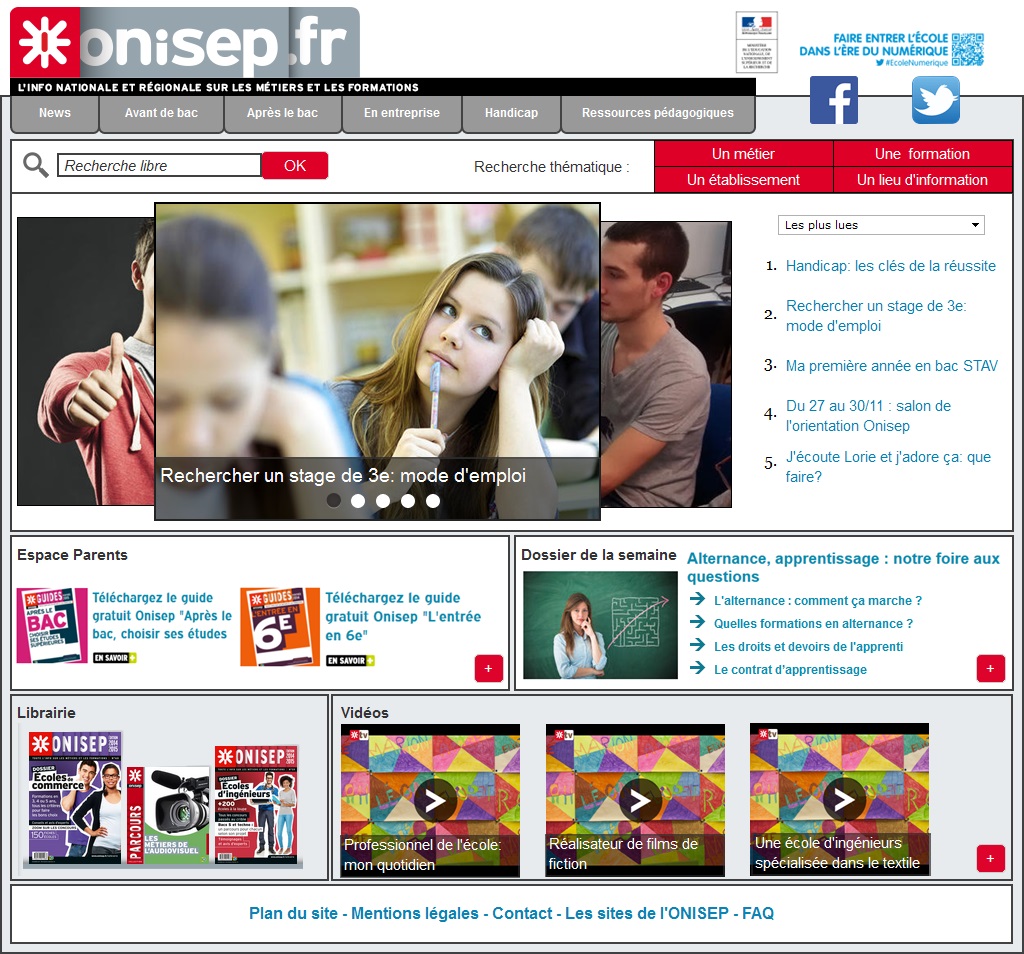Select the first carousel slide dot
This screenshot has width=1024, height=954.
[x=334, y=500]
